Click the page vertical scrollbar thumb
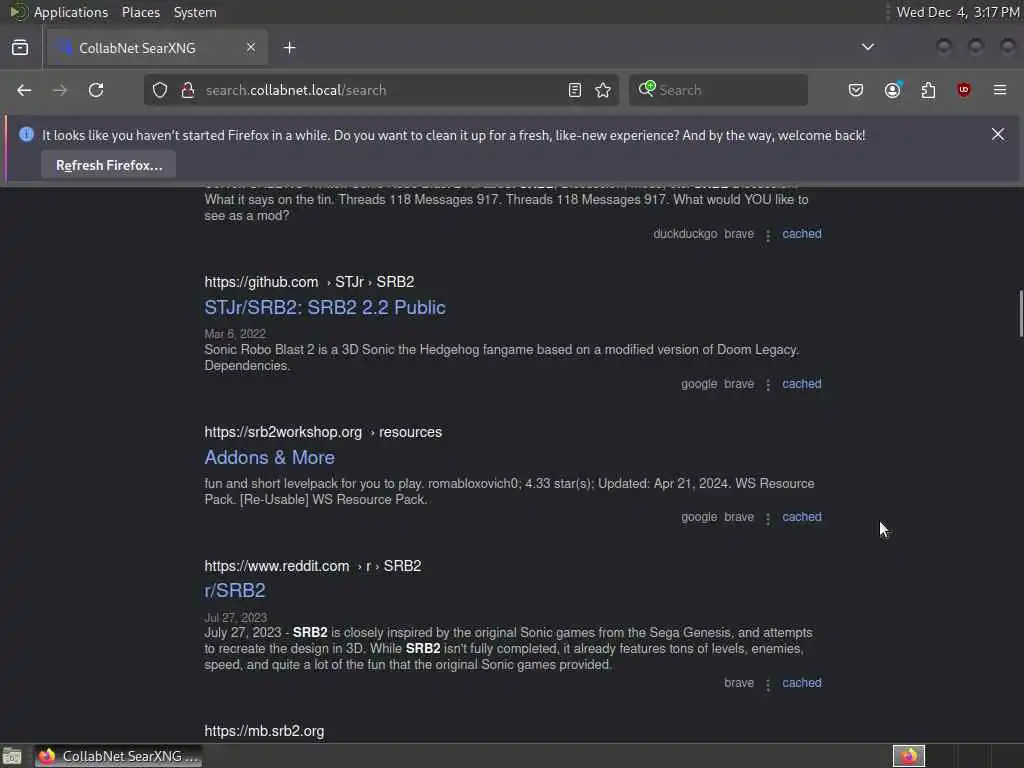This screenshot has height=768, width=1024. coord(1020,313)
